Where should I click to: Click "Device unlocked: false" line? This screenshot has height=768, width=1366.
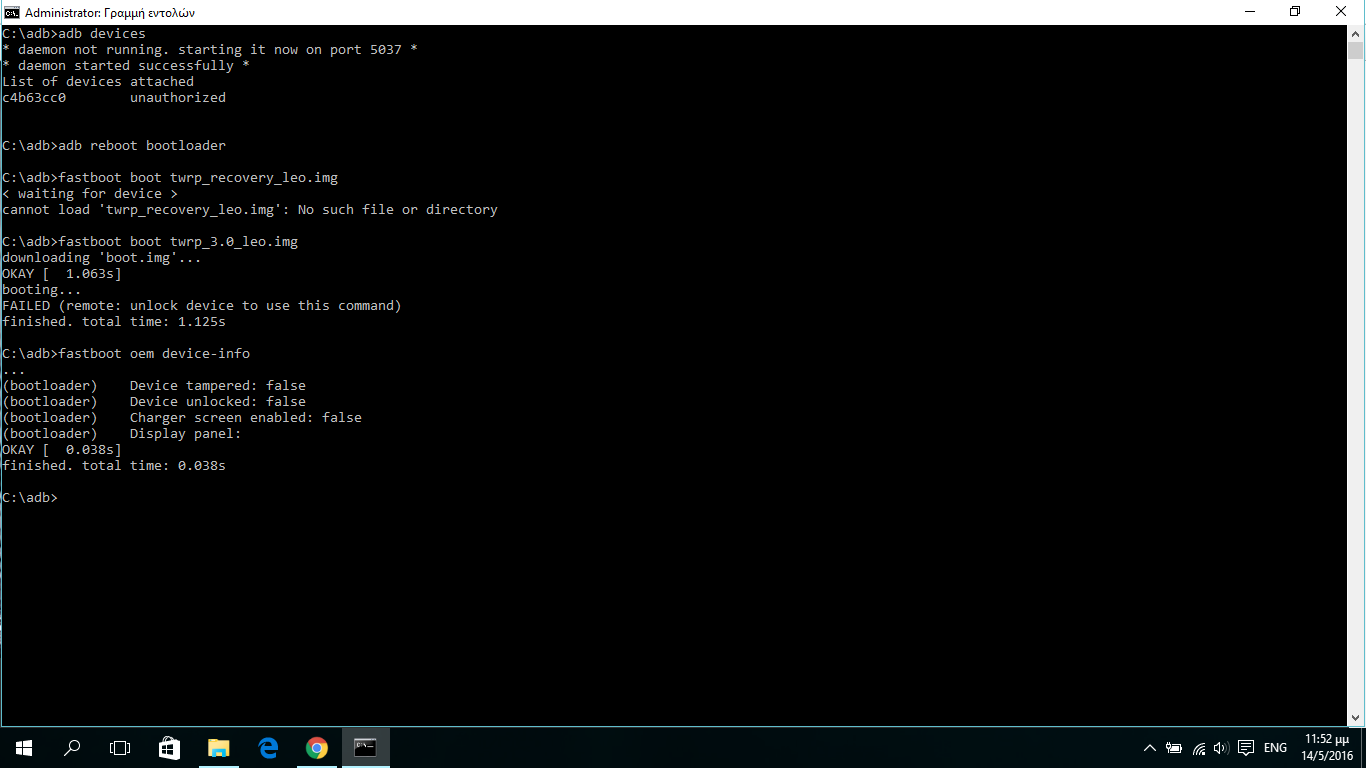click(154, 402)
